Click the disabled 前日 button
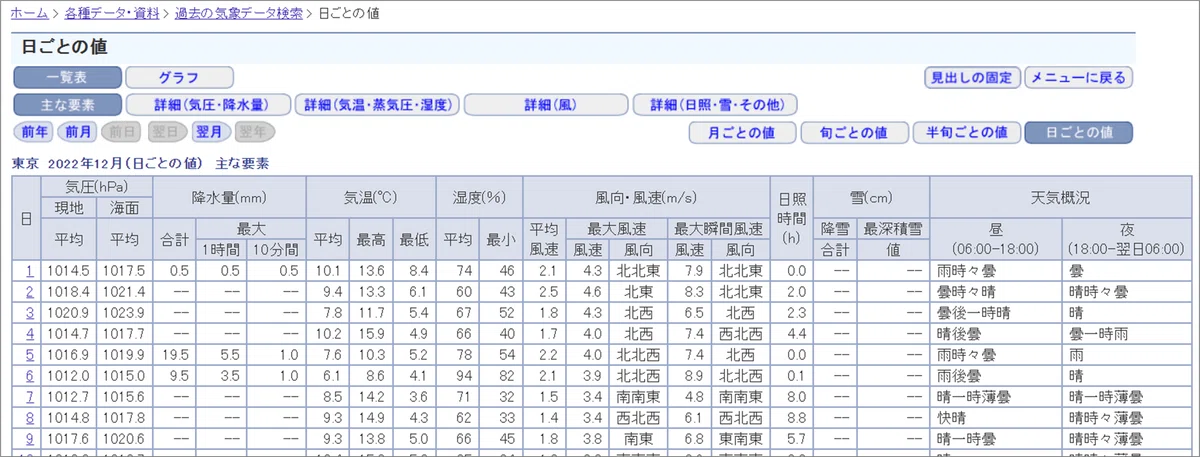Image resolution: width=1200 pixels, height=457 pixels. point(123,131)
